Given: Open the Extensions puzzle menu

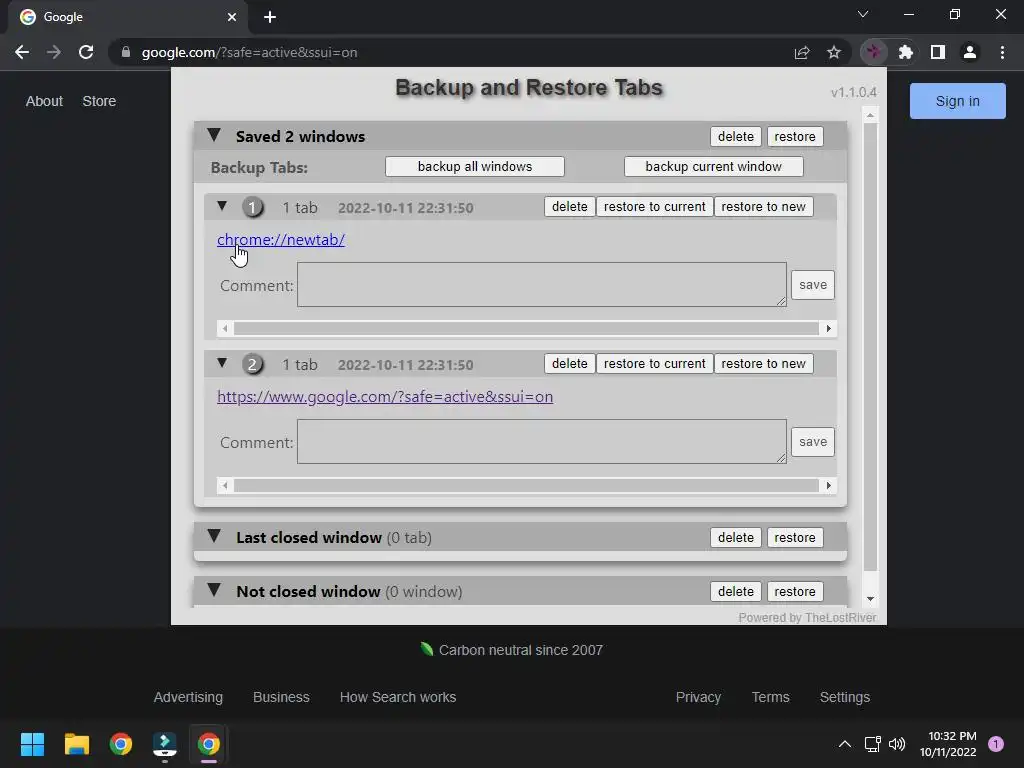Looking at the screenshot, I should (x=906, y=52).
